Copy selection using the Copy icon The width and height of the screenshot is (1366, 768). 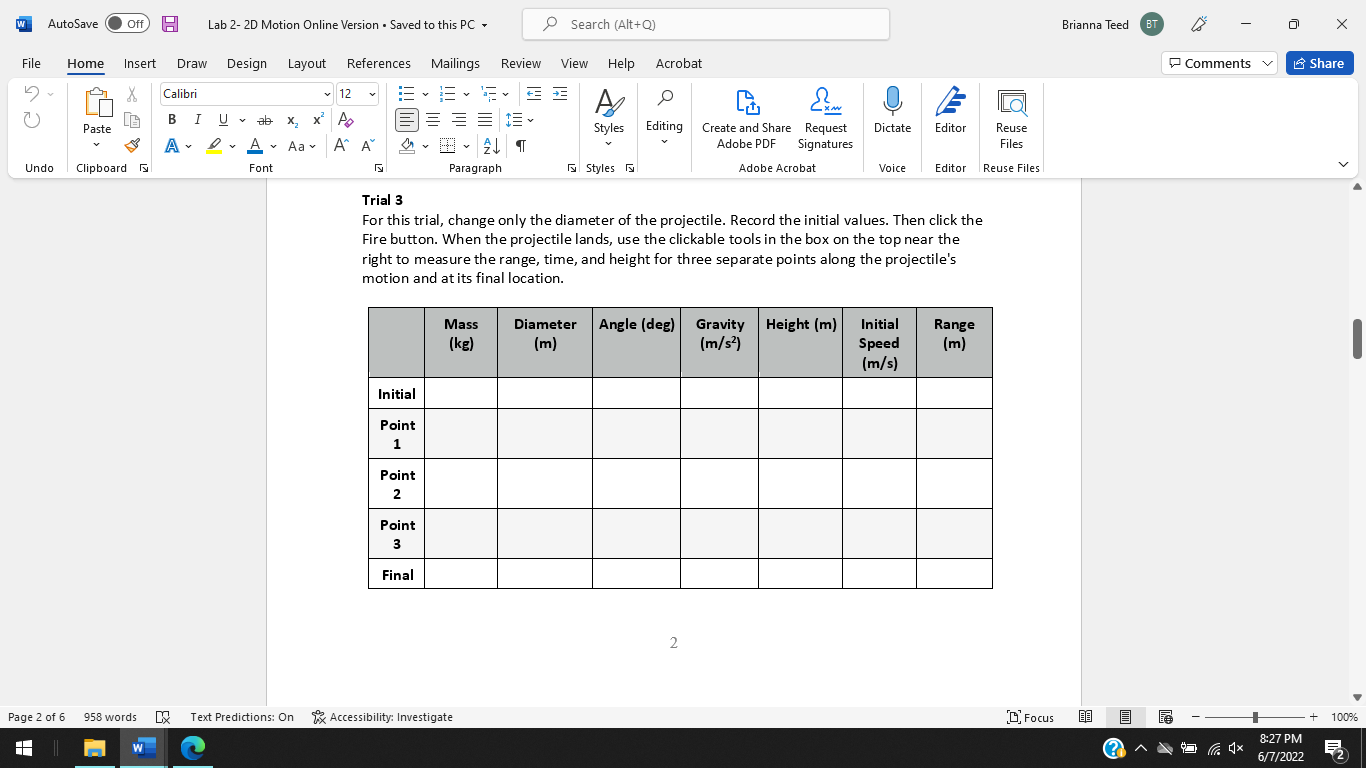click(131, 120)
